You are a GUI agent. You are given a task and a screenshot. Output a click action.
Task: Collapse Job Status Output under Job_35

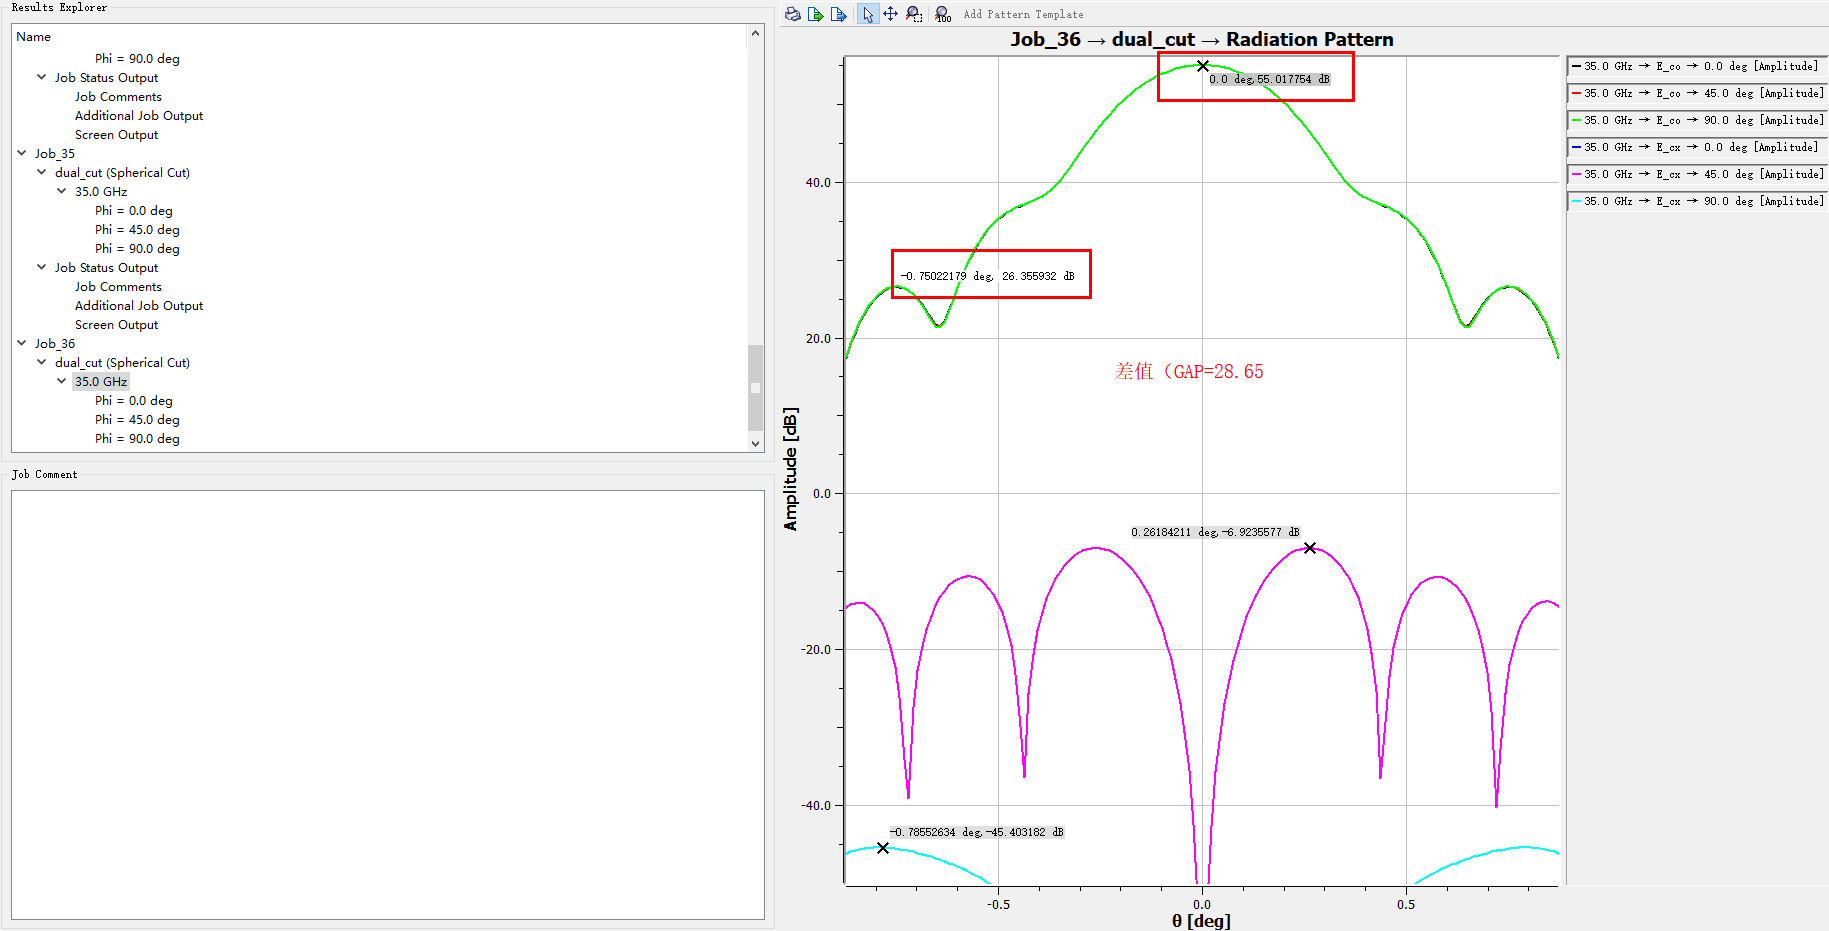42,267
